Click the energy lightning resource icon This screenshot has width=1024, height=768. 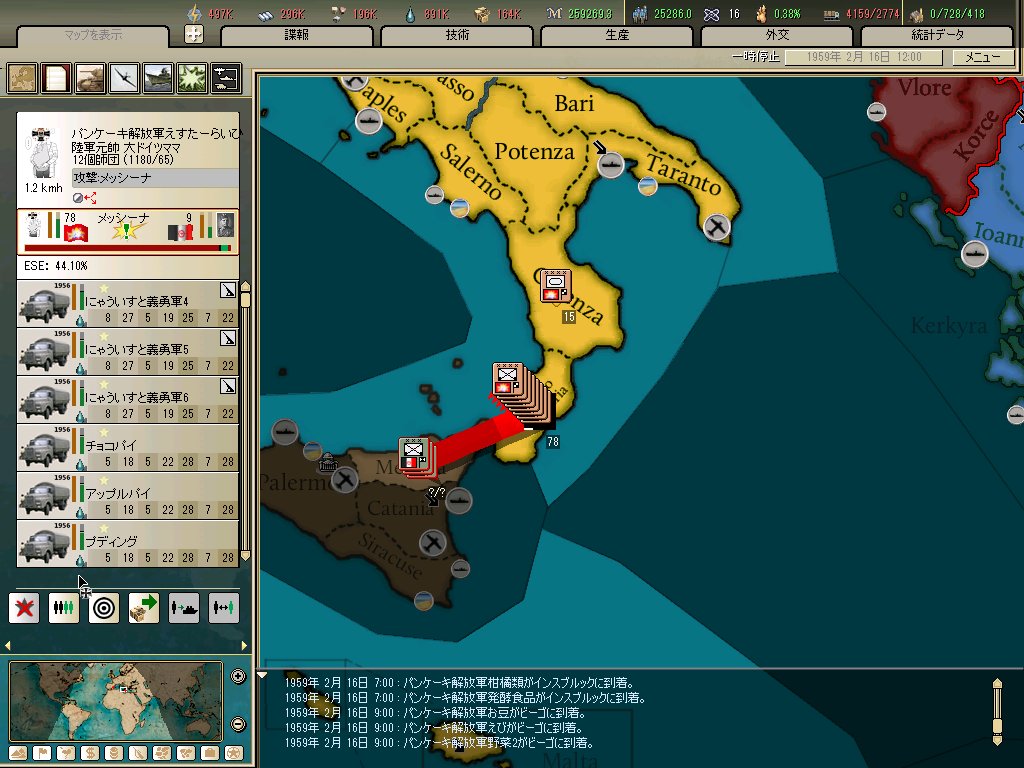click(x=195, y=13)
